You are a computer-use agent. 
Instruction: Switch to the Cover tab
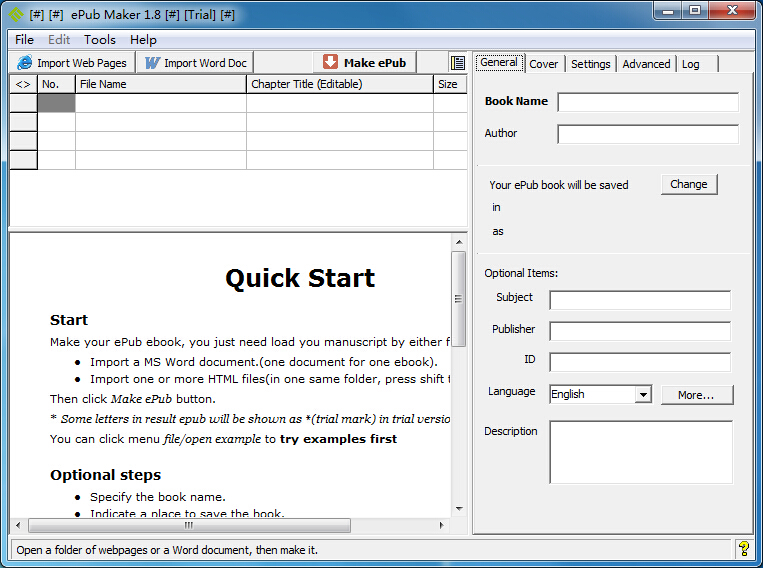[544, 64]
